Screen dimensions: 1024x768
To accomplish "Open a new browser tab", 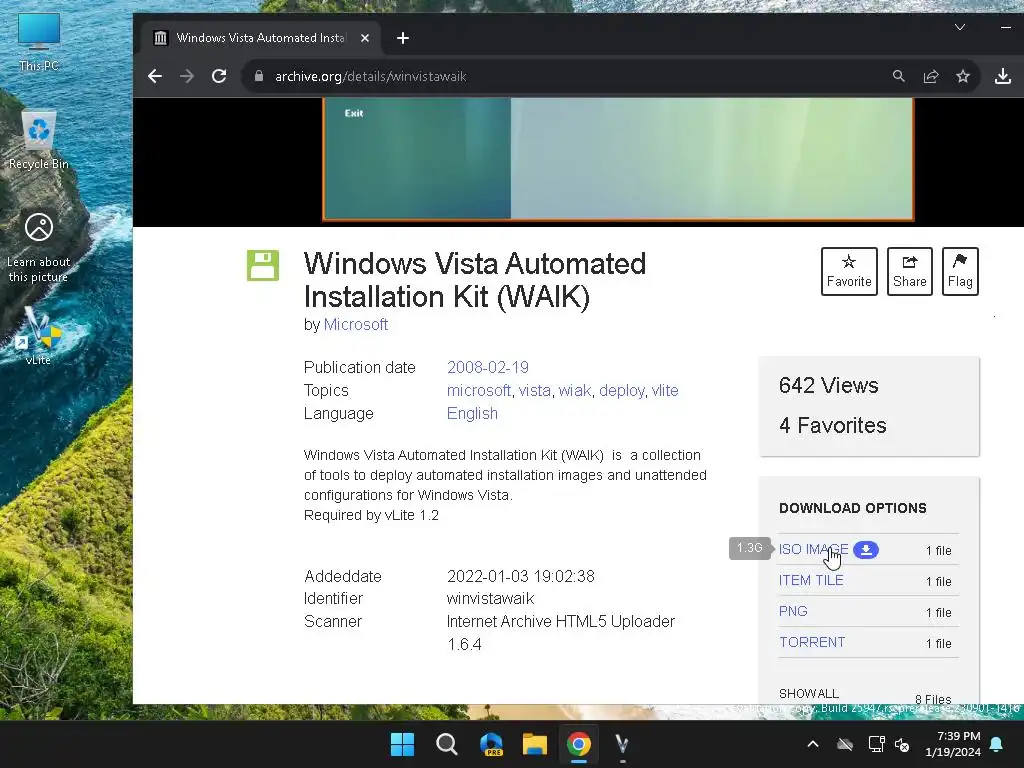I will coord(403,38).
